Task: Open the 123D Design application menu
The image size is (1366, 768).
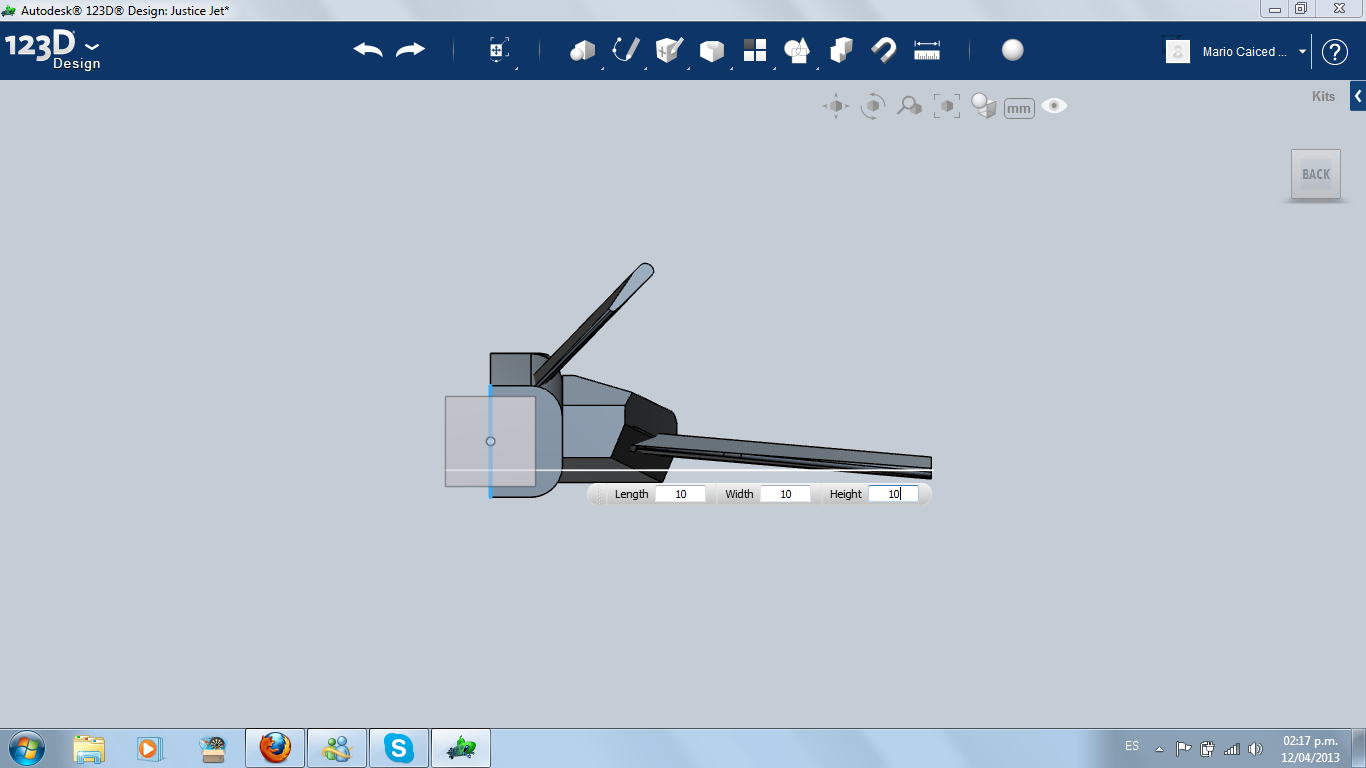Action: pyautogui.click(x=52, y=50)
